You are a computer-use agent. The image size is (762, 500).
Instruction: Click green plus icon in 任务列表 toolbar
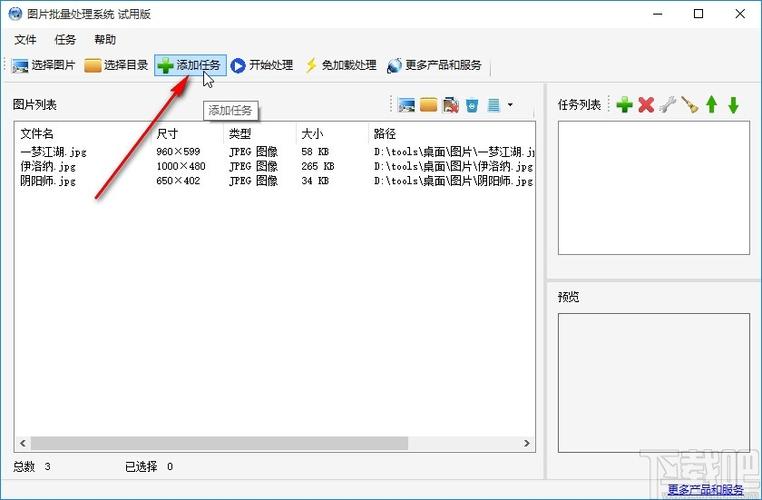tap(624, 104)
